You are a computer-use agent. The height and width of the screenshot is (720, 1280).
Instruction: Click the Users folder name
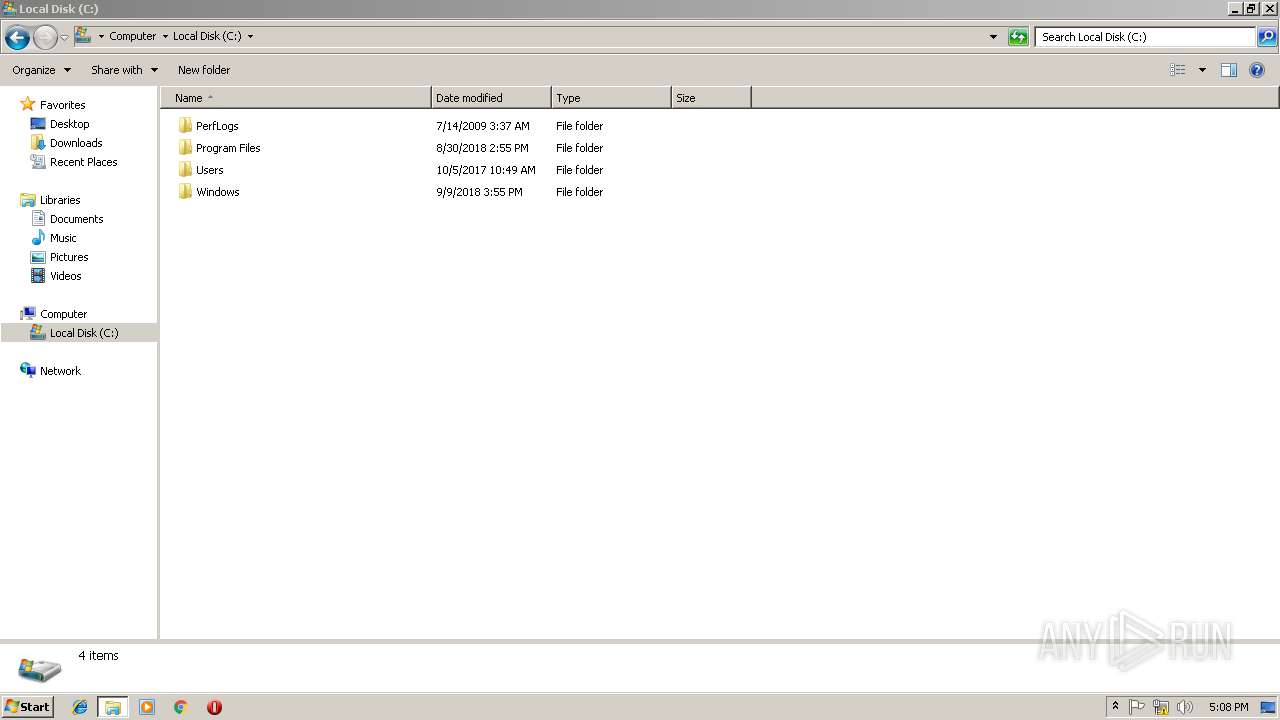[210, 170]
